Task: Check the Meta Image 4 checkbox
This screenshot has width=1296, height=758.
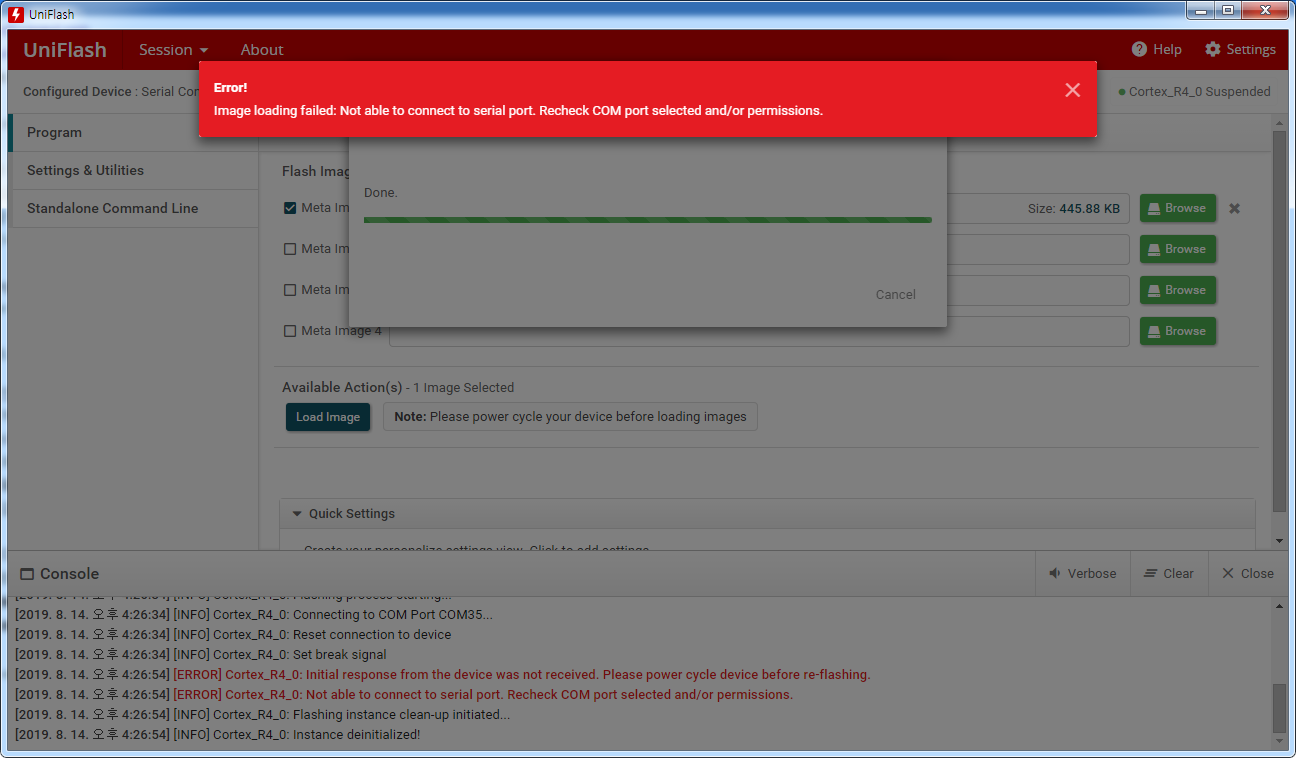Action: (290, 331)
